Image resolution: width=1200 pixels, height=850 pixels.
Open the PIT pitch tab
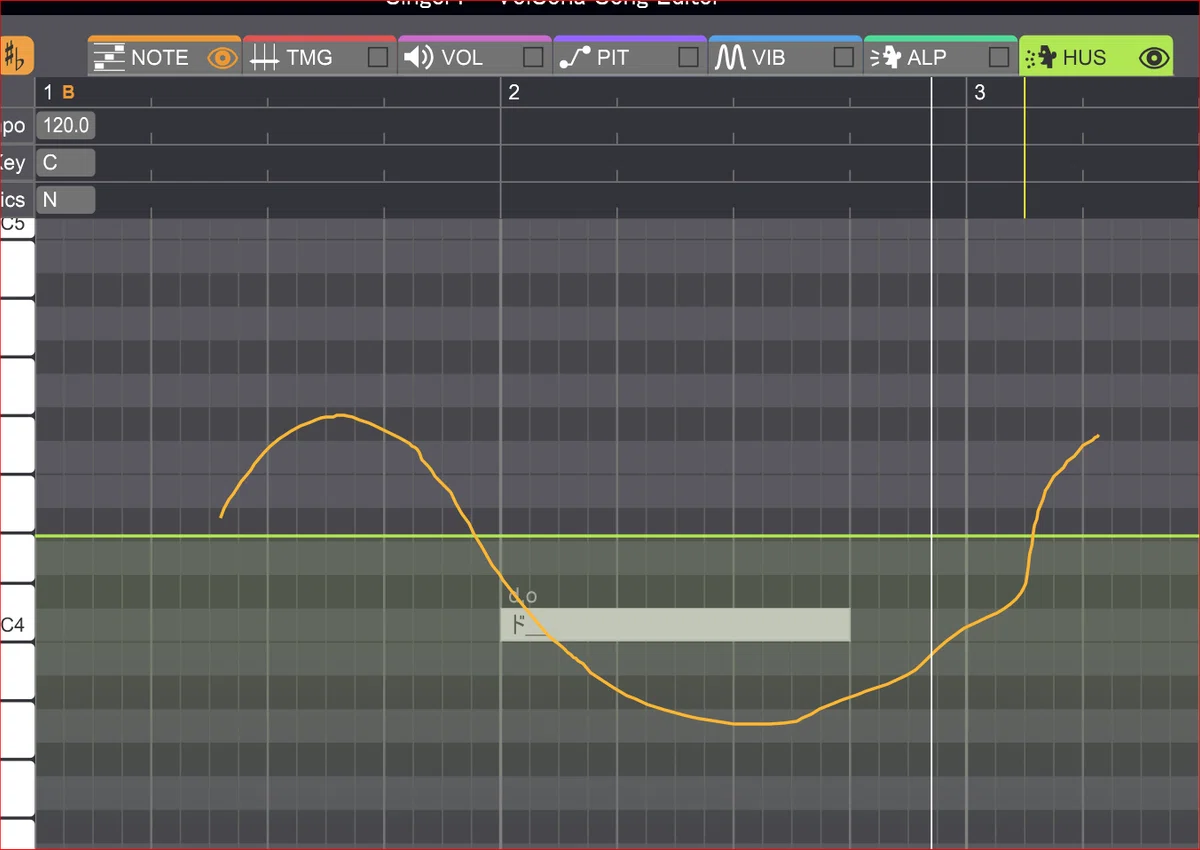(x=629, y=56)
